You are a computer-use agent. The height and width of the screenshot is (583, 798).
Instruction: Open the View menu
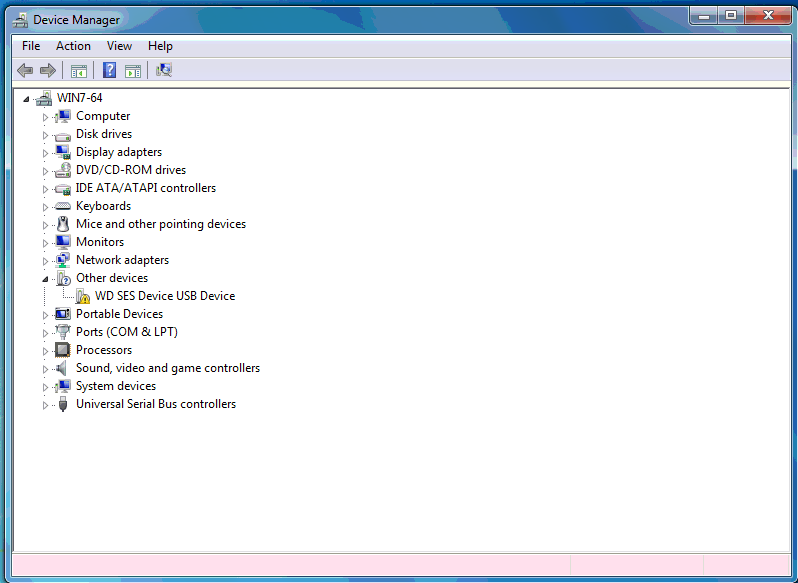point(119,46)
